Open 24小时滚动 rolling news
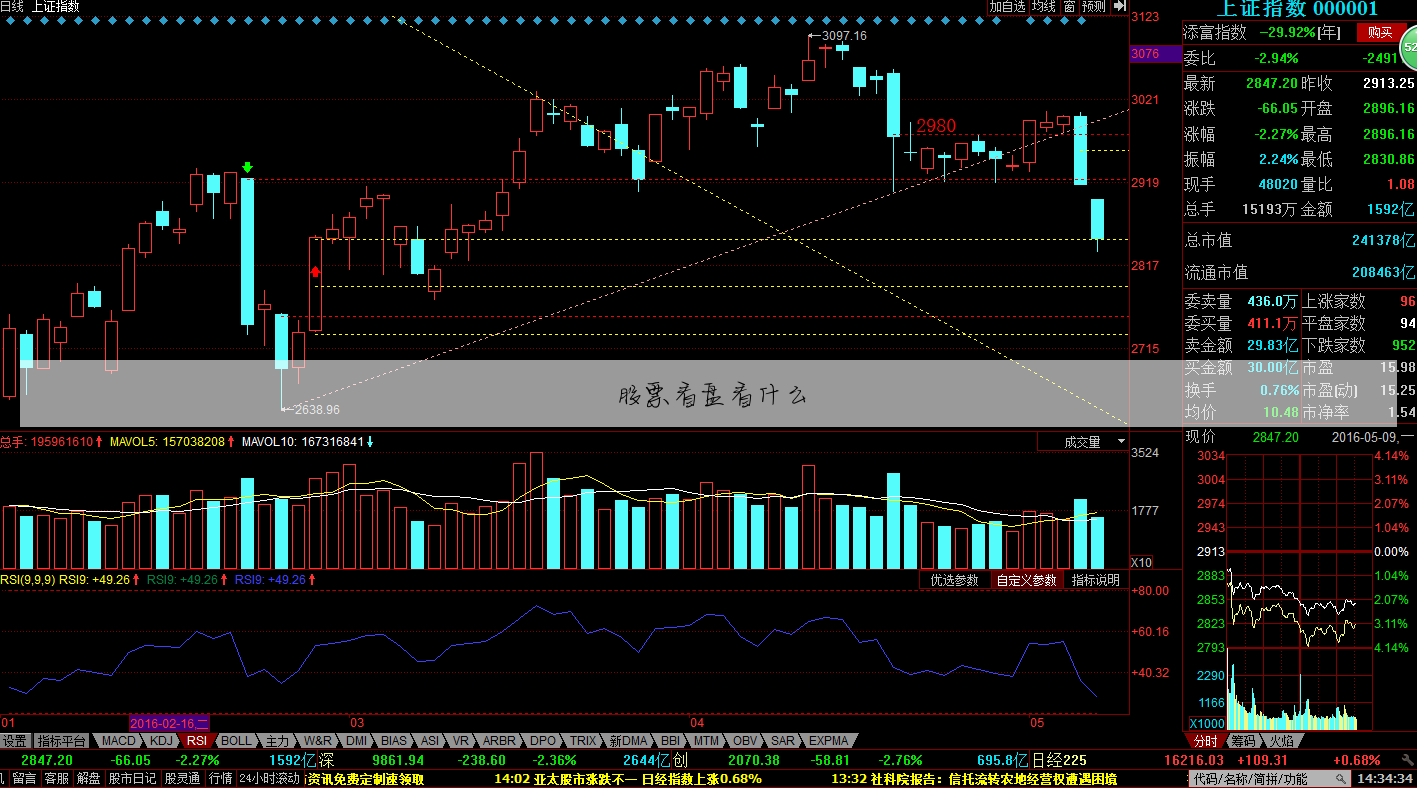This screenshot has width=1417, height=788. 270,778
